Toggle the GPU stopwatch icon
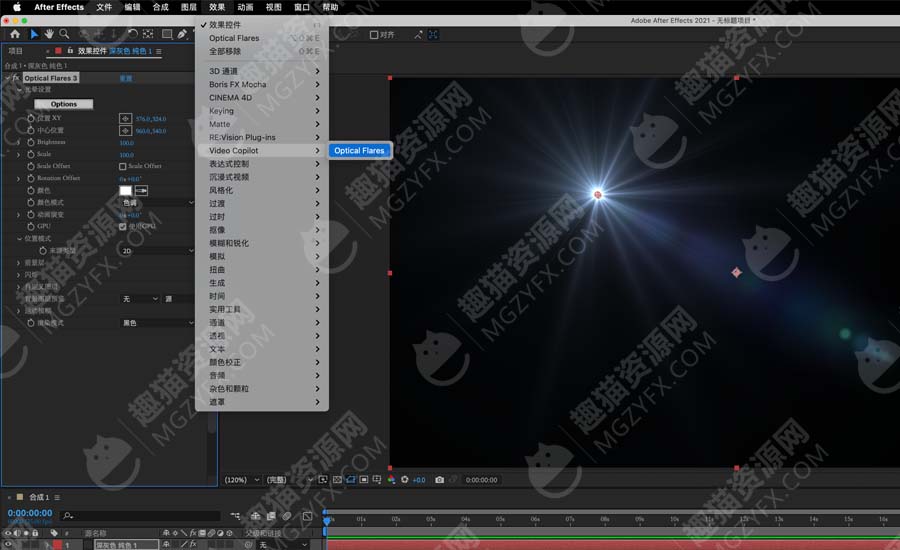The height and width of the screenshot is (550, 900). point(31,227)
